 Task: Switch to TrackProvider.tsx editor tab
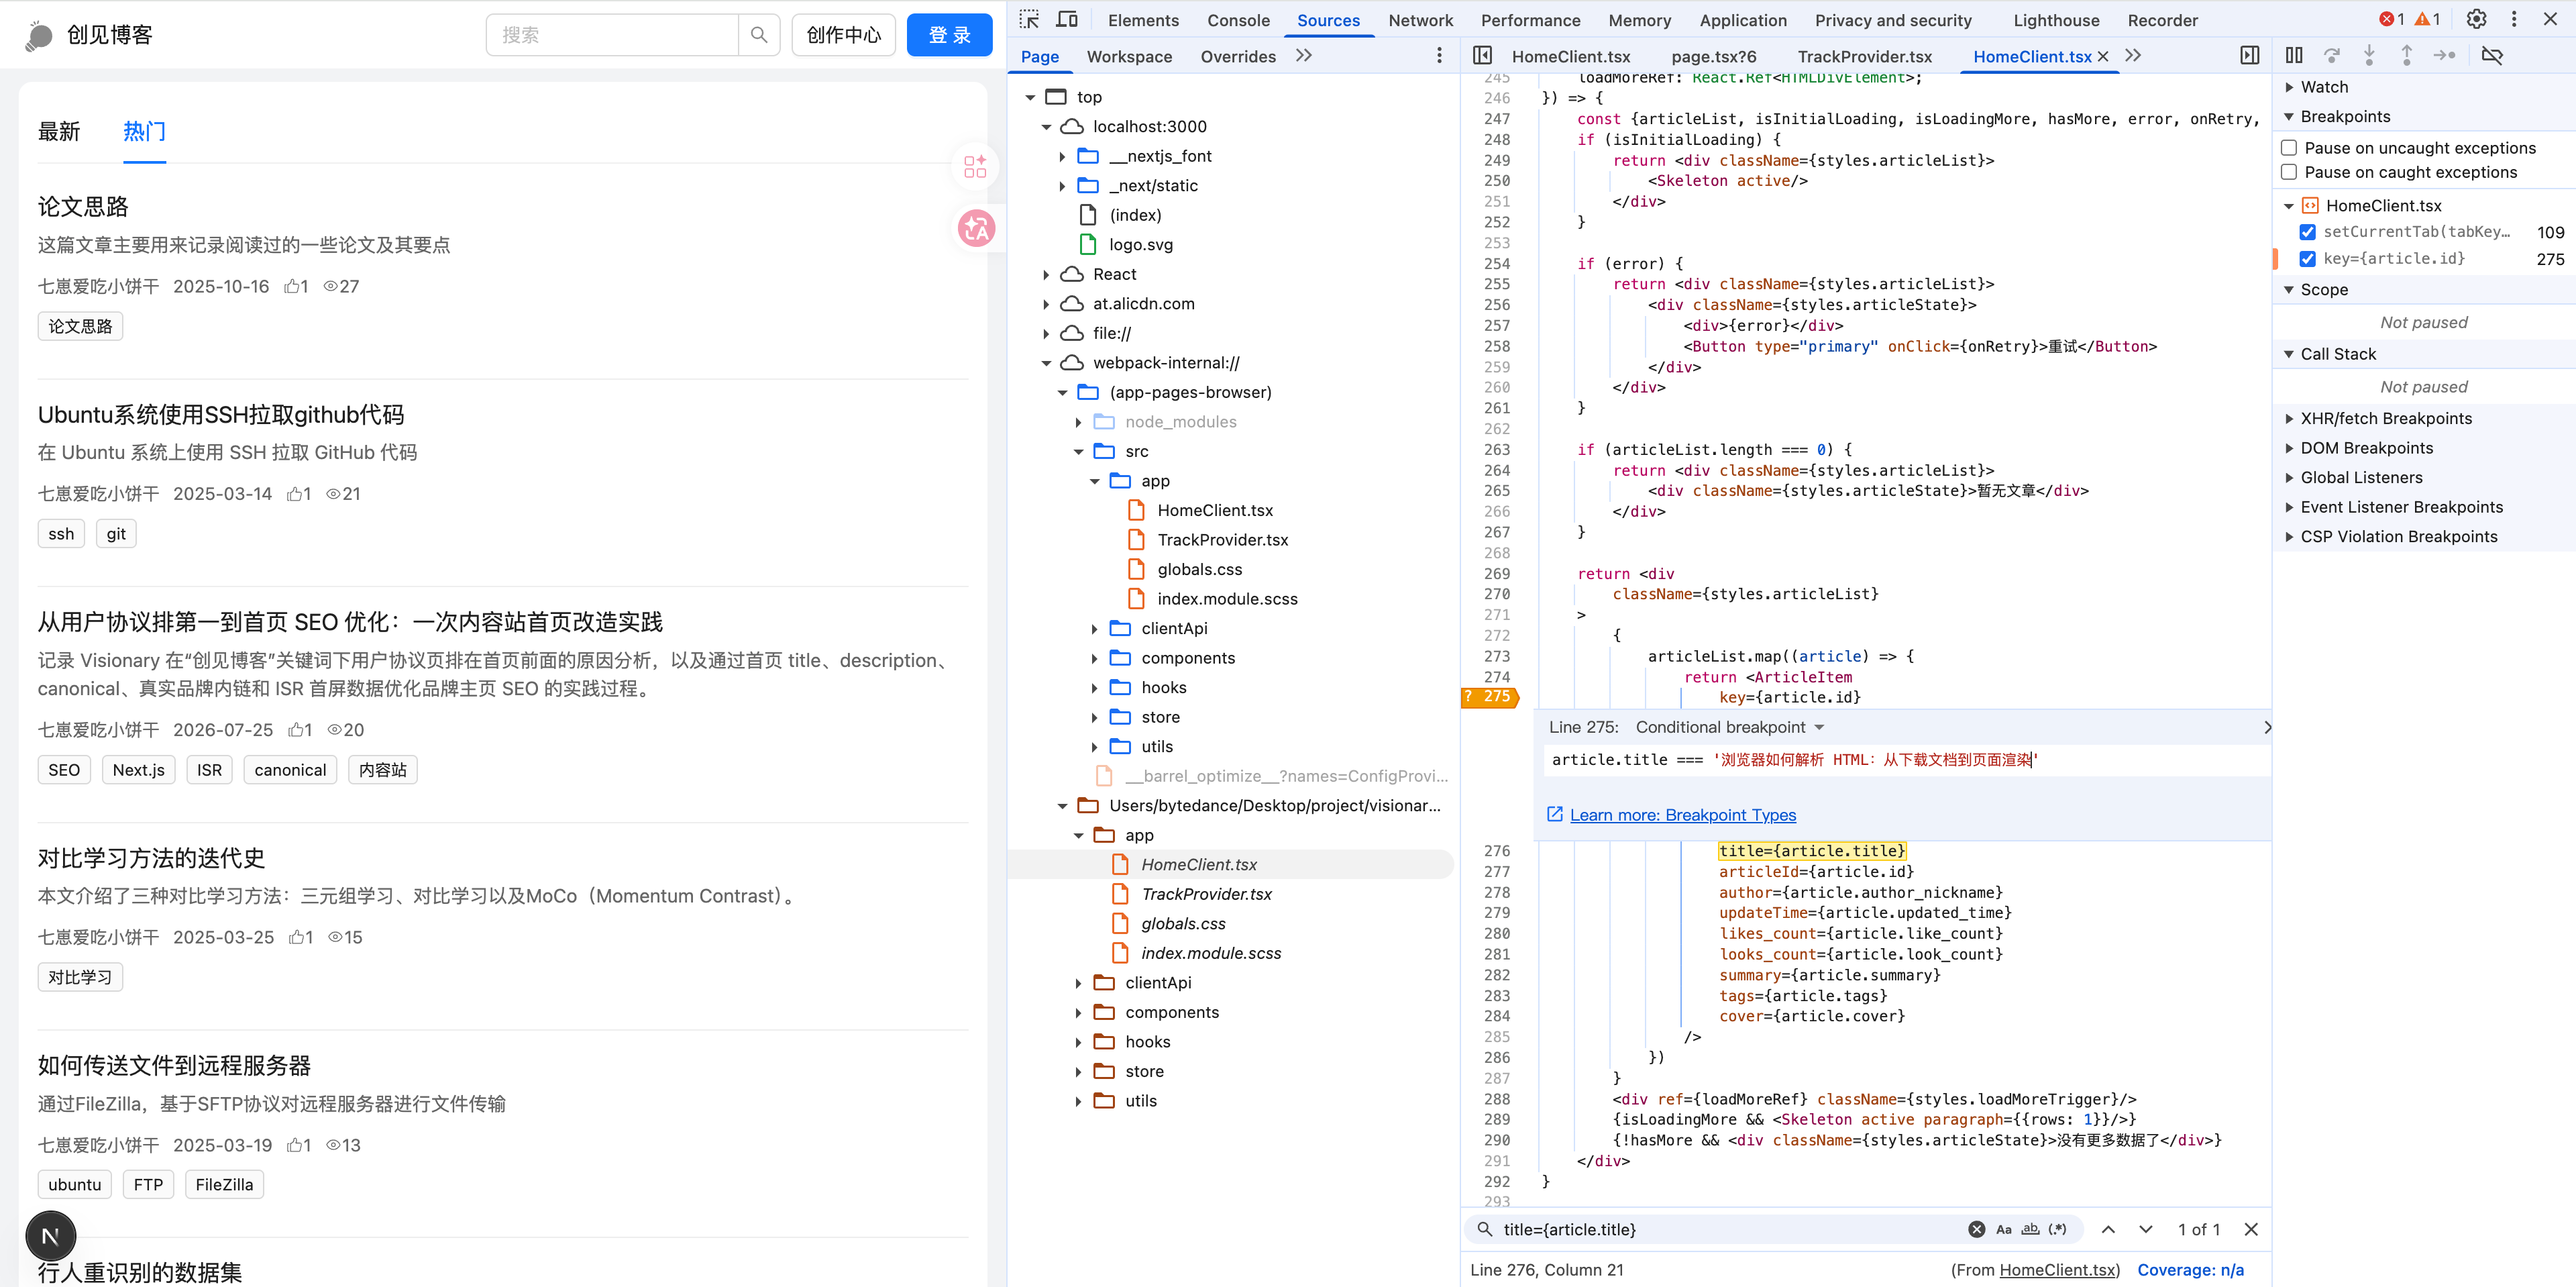click(x=1864, y=57)
